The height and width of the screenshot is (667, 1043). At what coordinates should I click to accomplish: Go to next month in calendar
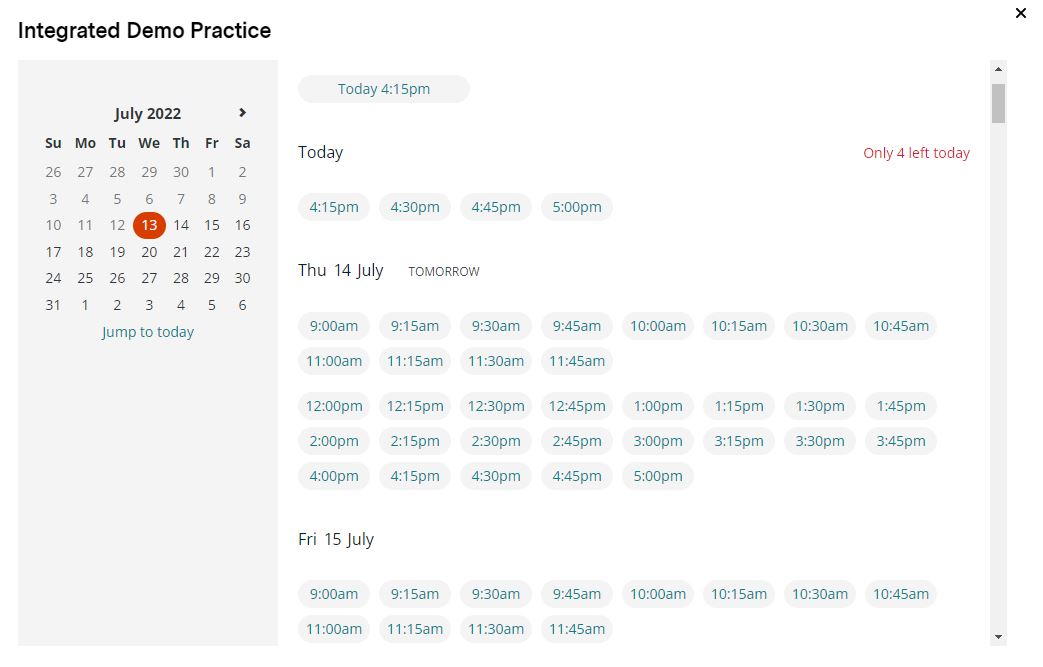click(x=242, y=112)
